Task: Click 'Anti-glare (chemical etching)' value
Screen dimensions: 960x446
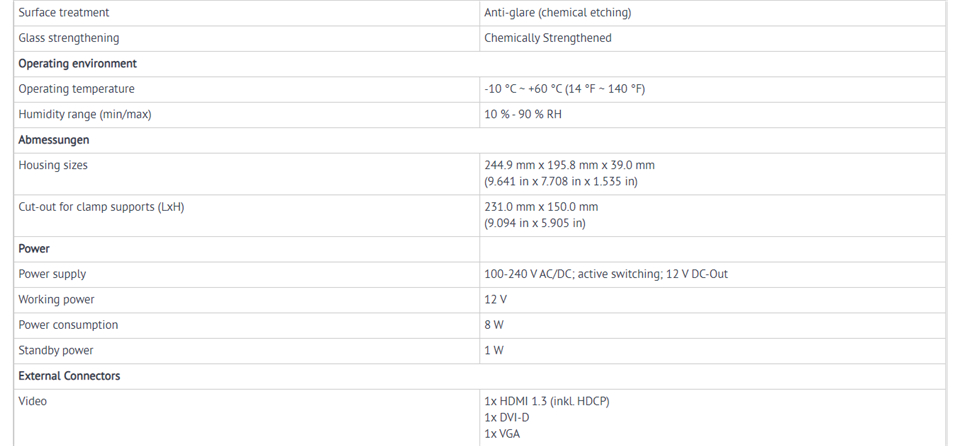Action: tap(557, 13)
